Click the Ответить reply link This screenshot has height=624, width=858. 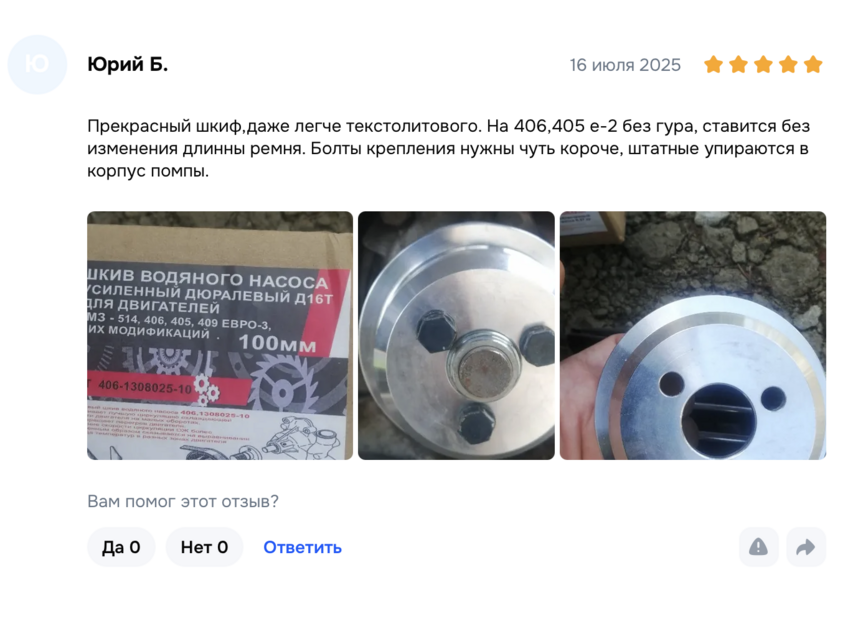click(x=303, y=547)
